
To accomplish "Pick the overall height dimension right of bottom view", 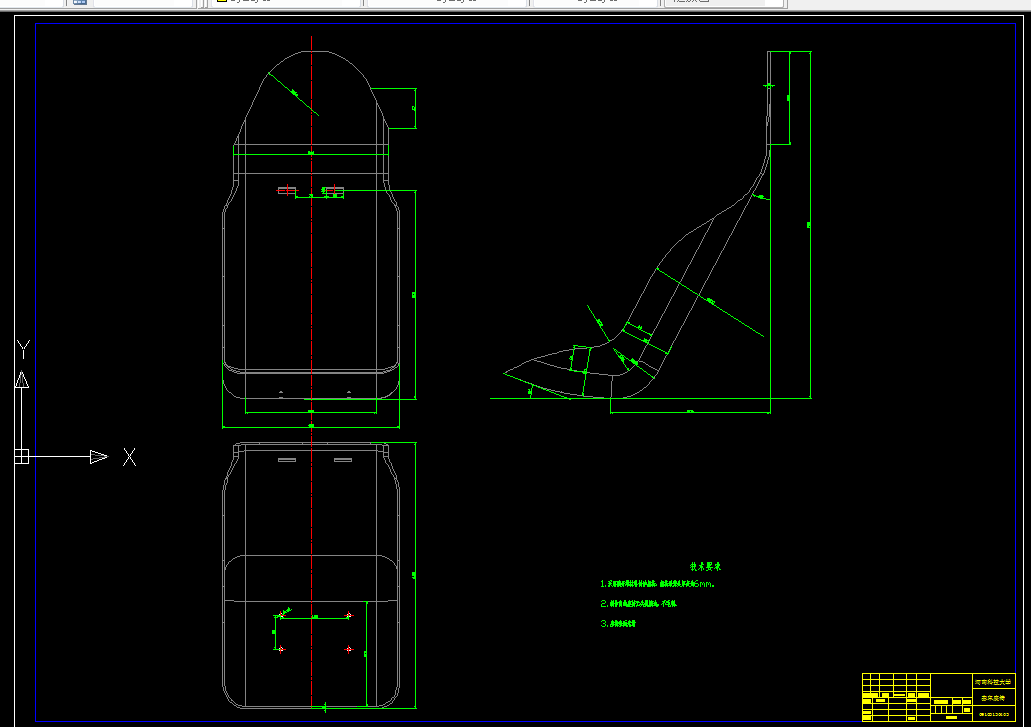I will pos(415,575).
